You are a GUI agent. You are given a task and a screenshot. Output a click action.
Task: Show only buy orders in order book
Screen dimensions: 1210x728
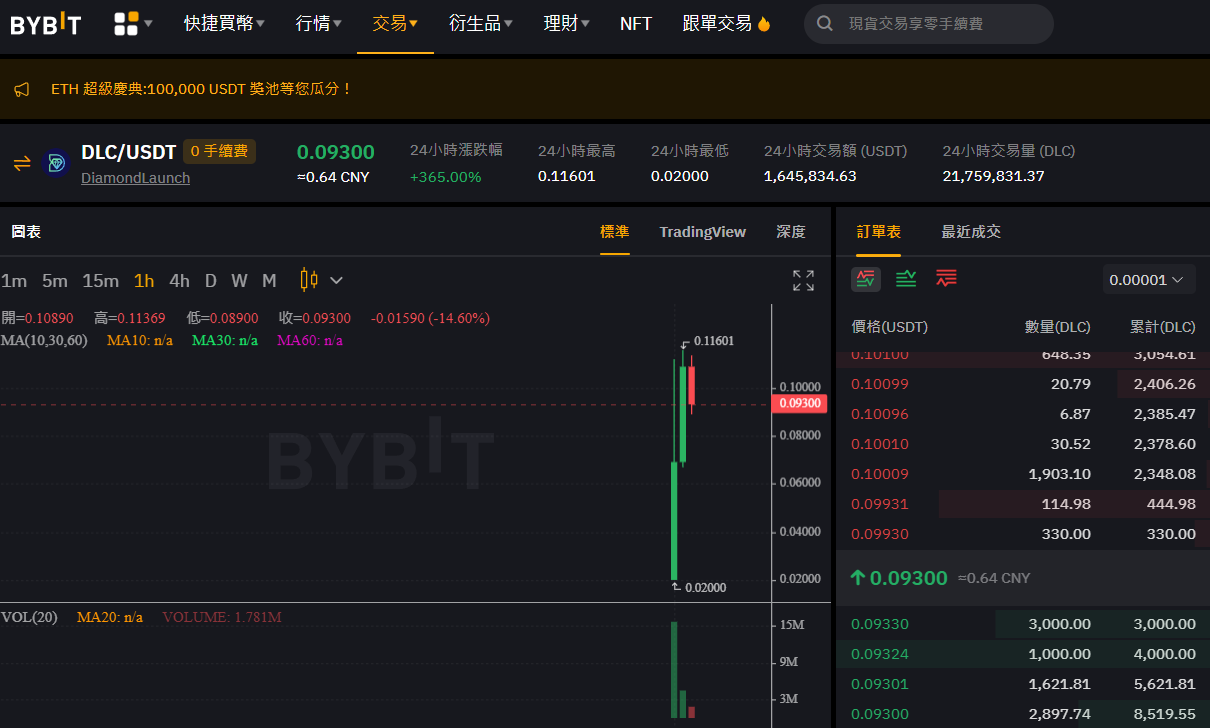(x=906, y=278)
